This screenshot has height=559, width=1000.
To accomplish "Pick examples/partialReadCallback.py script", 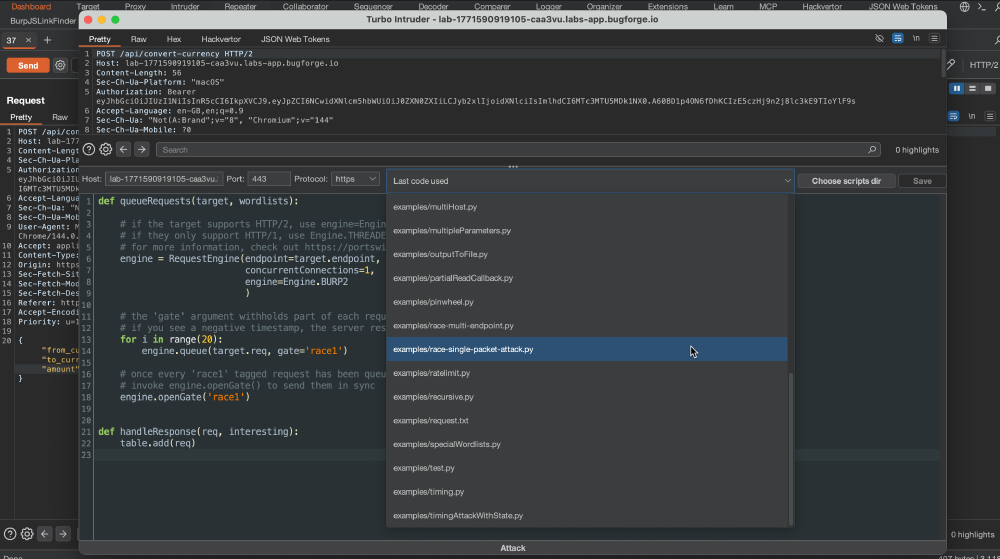I will (x=587, y=278).
